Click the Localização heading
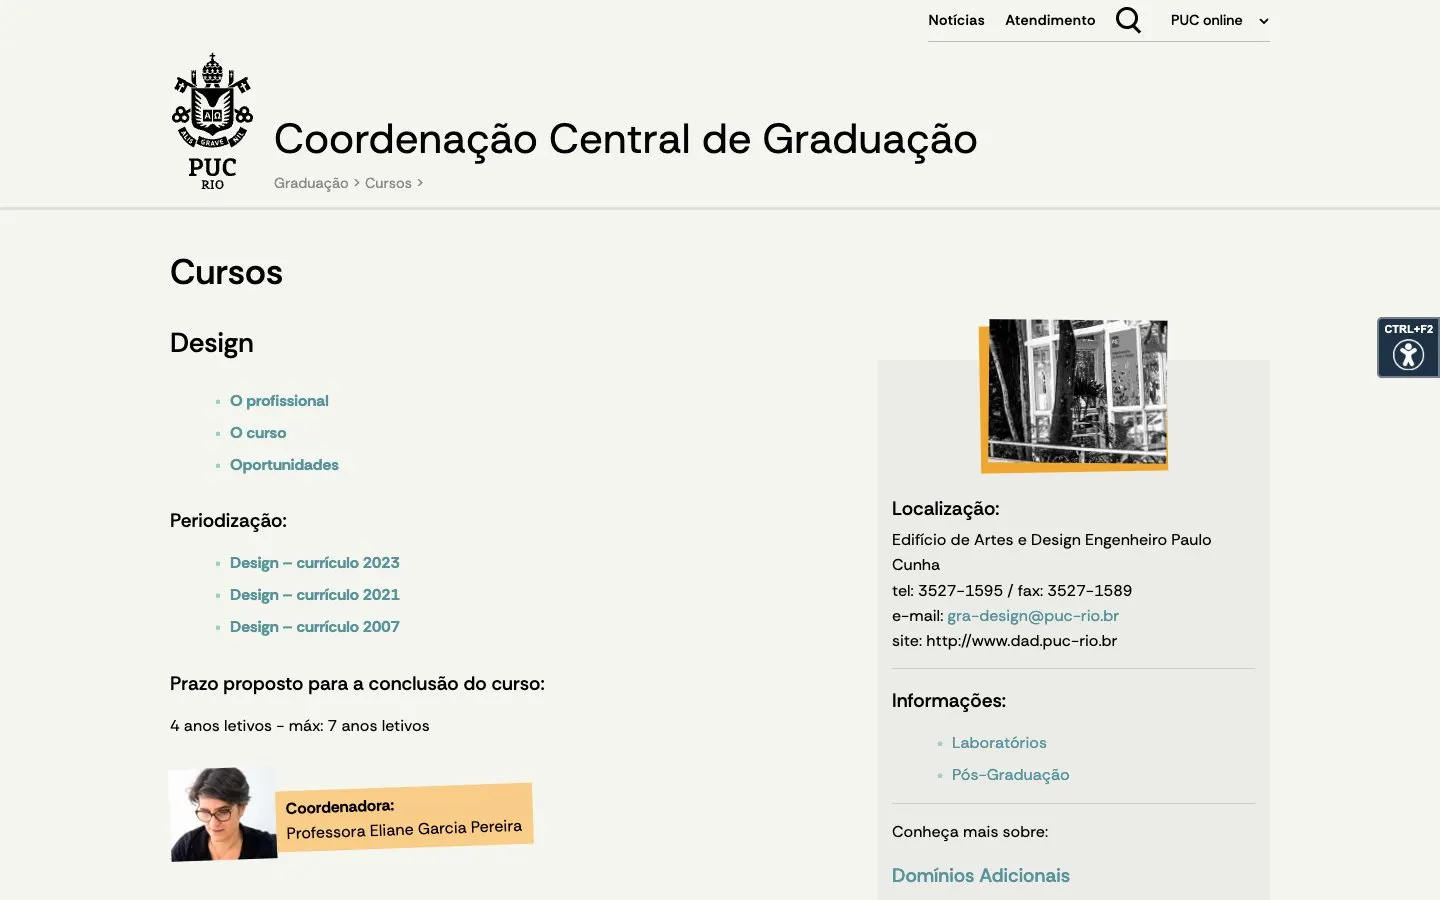1440x900 pixels. click(x=946, y=509)
